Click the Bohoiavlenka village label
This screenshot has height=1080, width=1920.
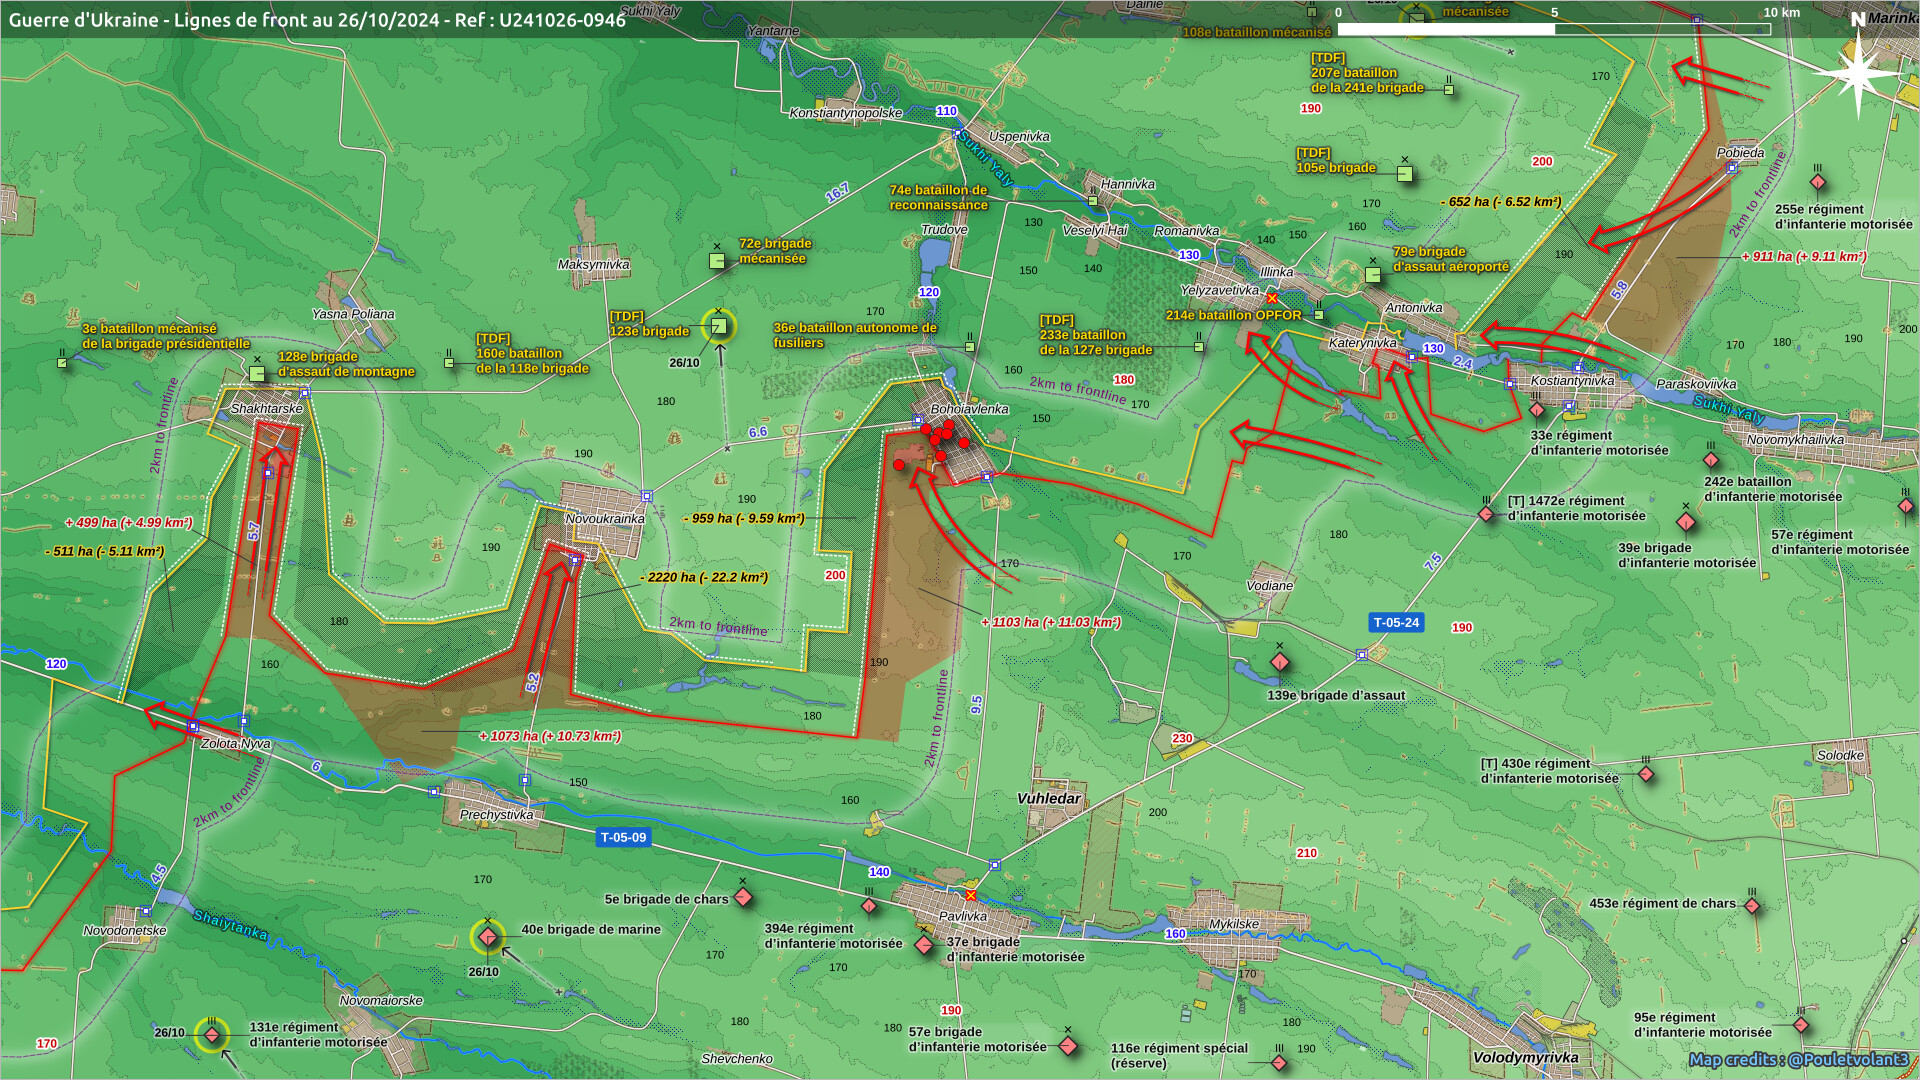point(968,409)
